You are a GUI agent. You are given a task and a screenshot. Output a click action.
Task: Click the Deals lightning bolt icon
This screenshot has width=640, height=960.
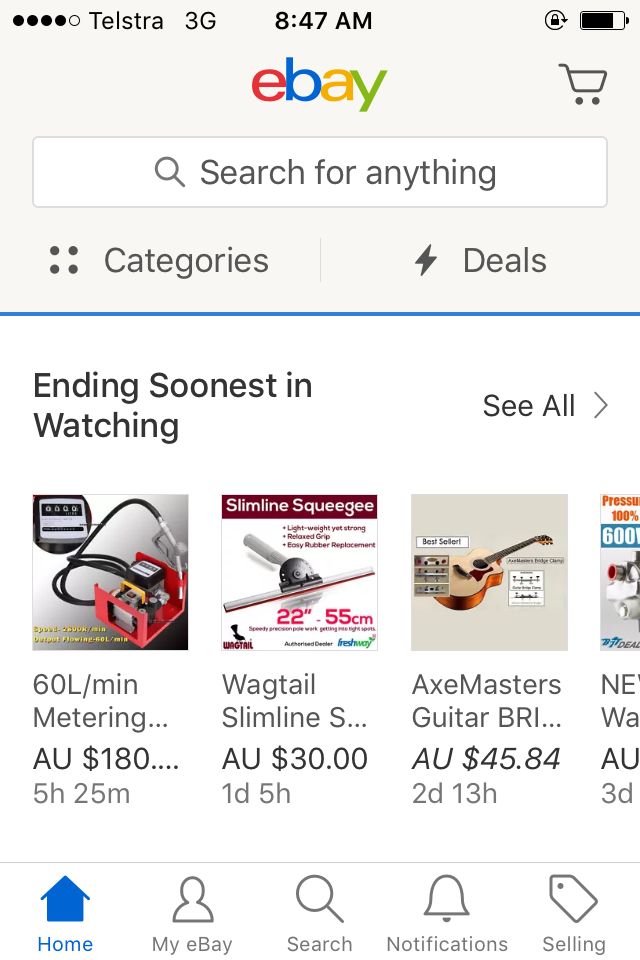(x=426, y=261)
